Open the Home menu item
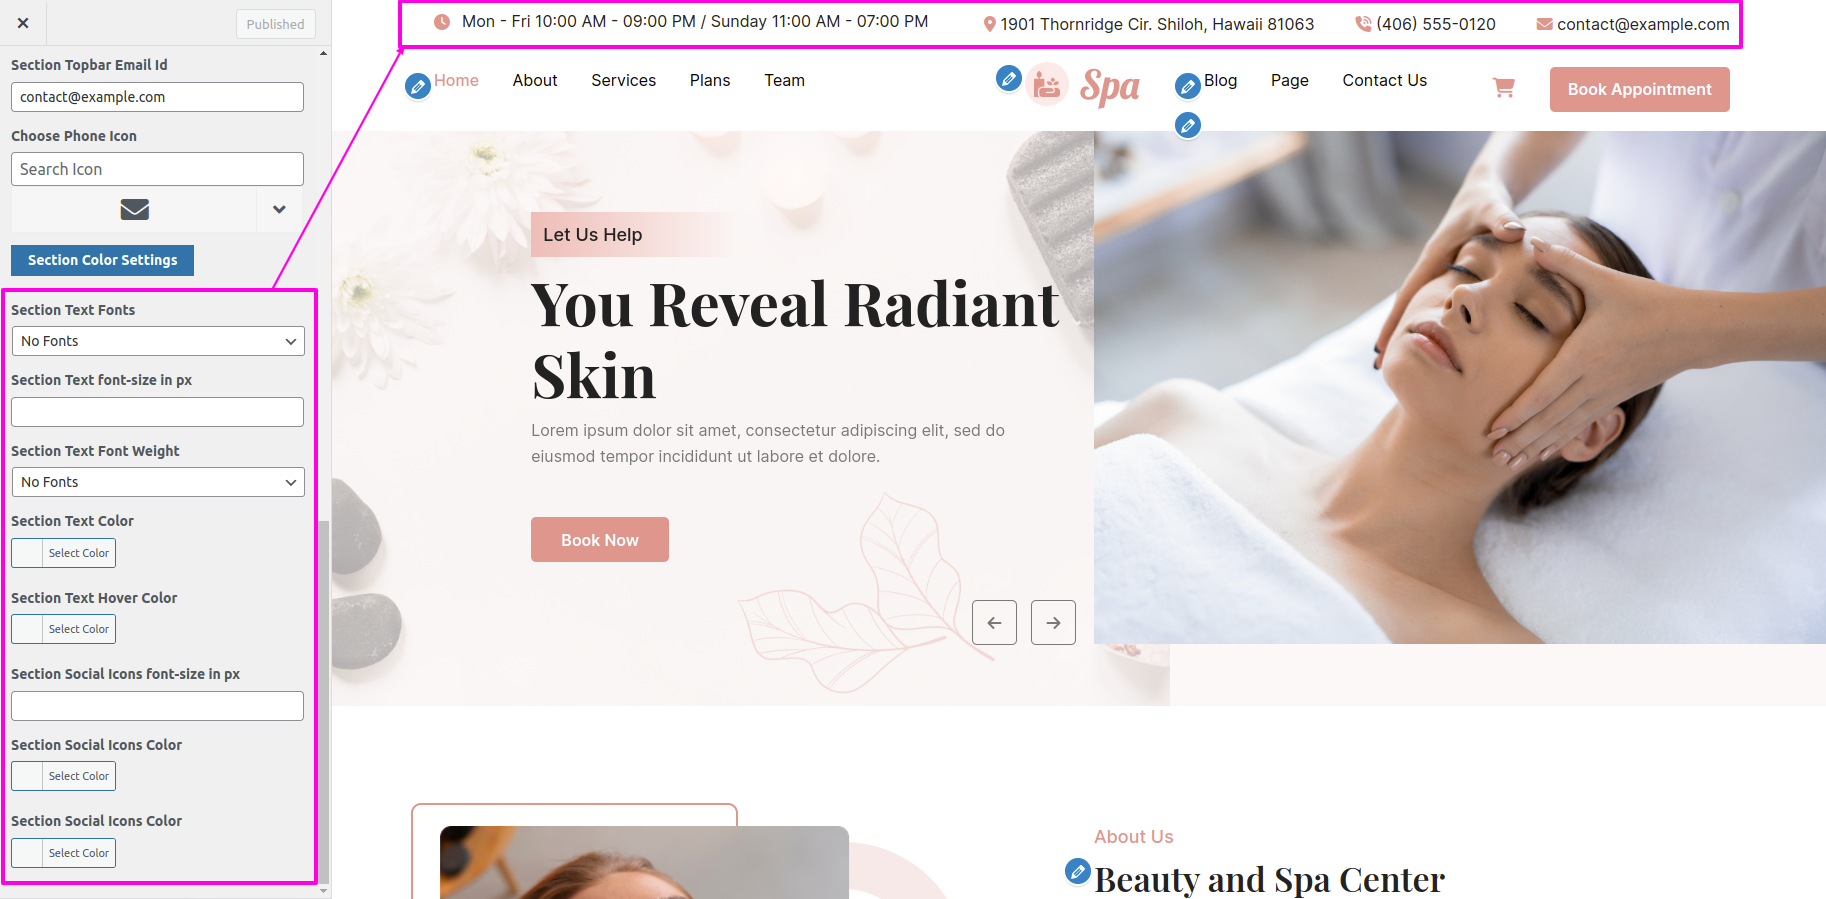 (456, 80)
